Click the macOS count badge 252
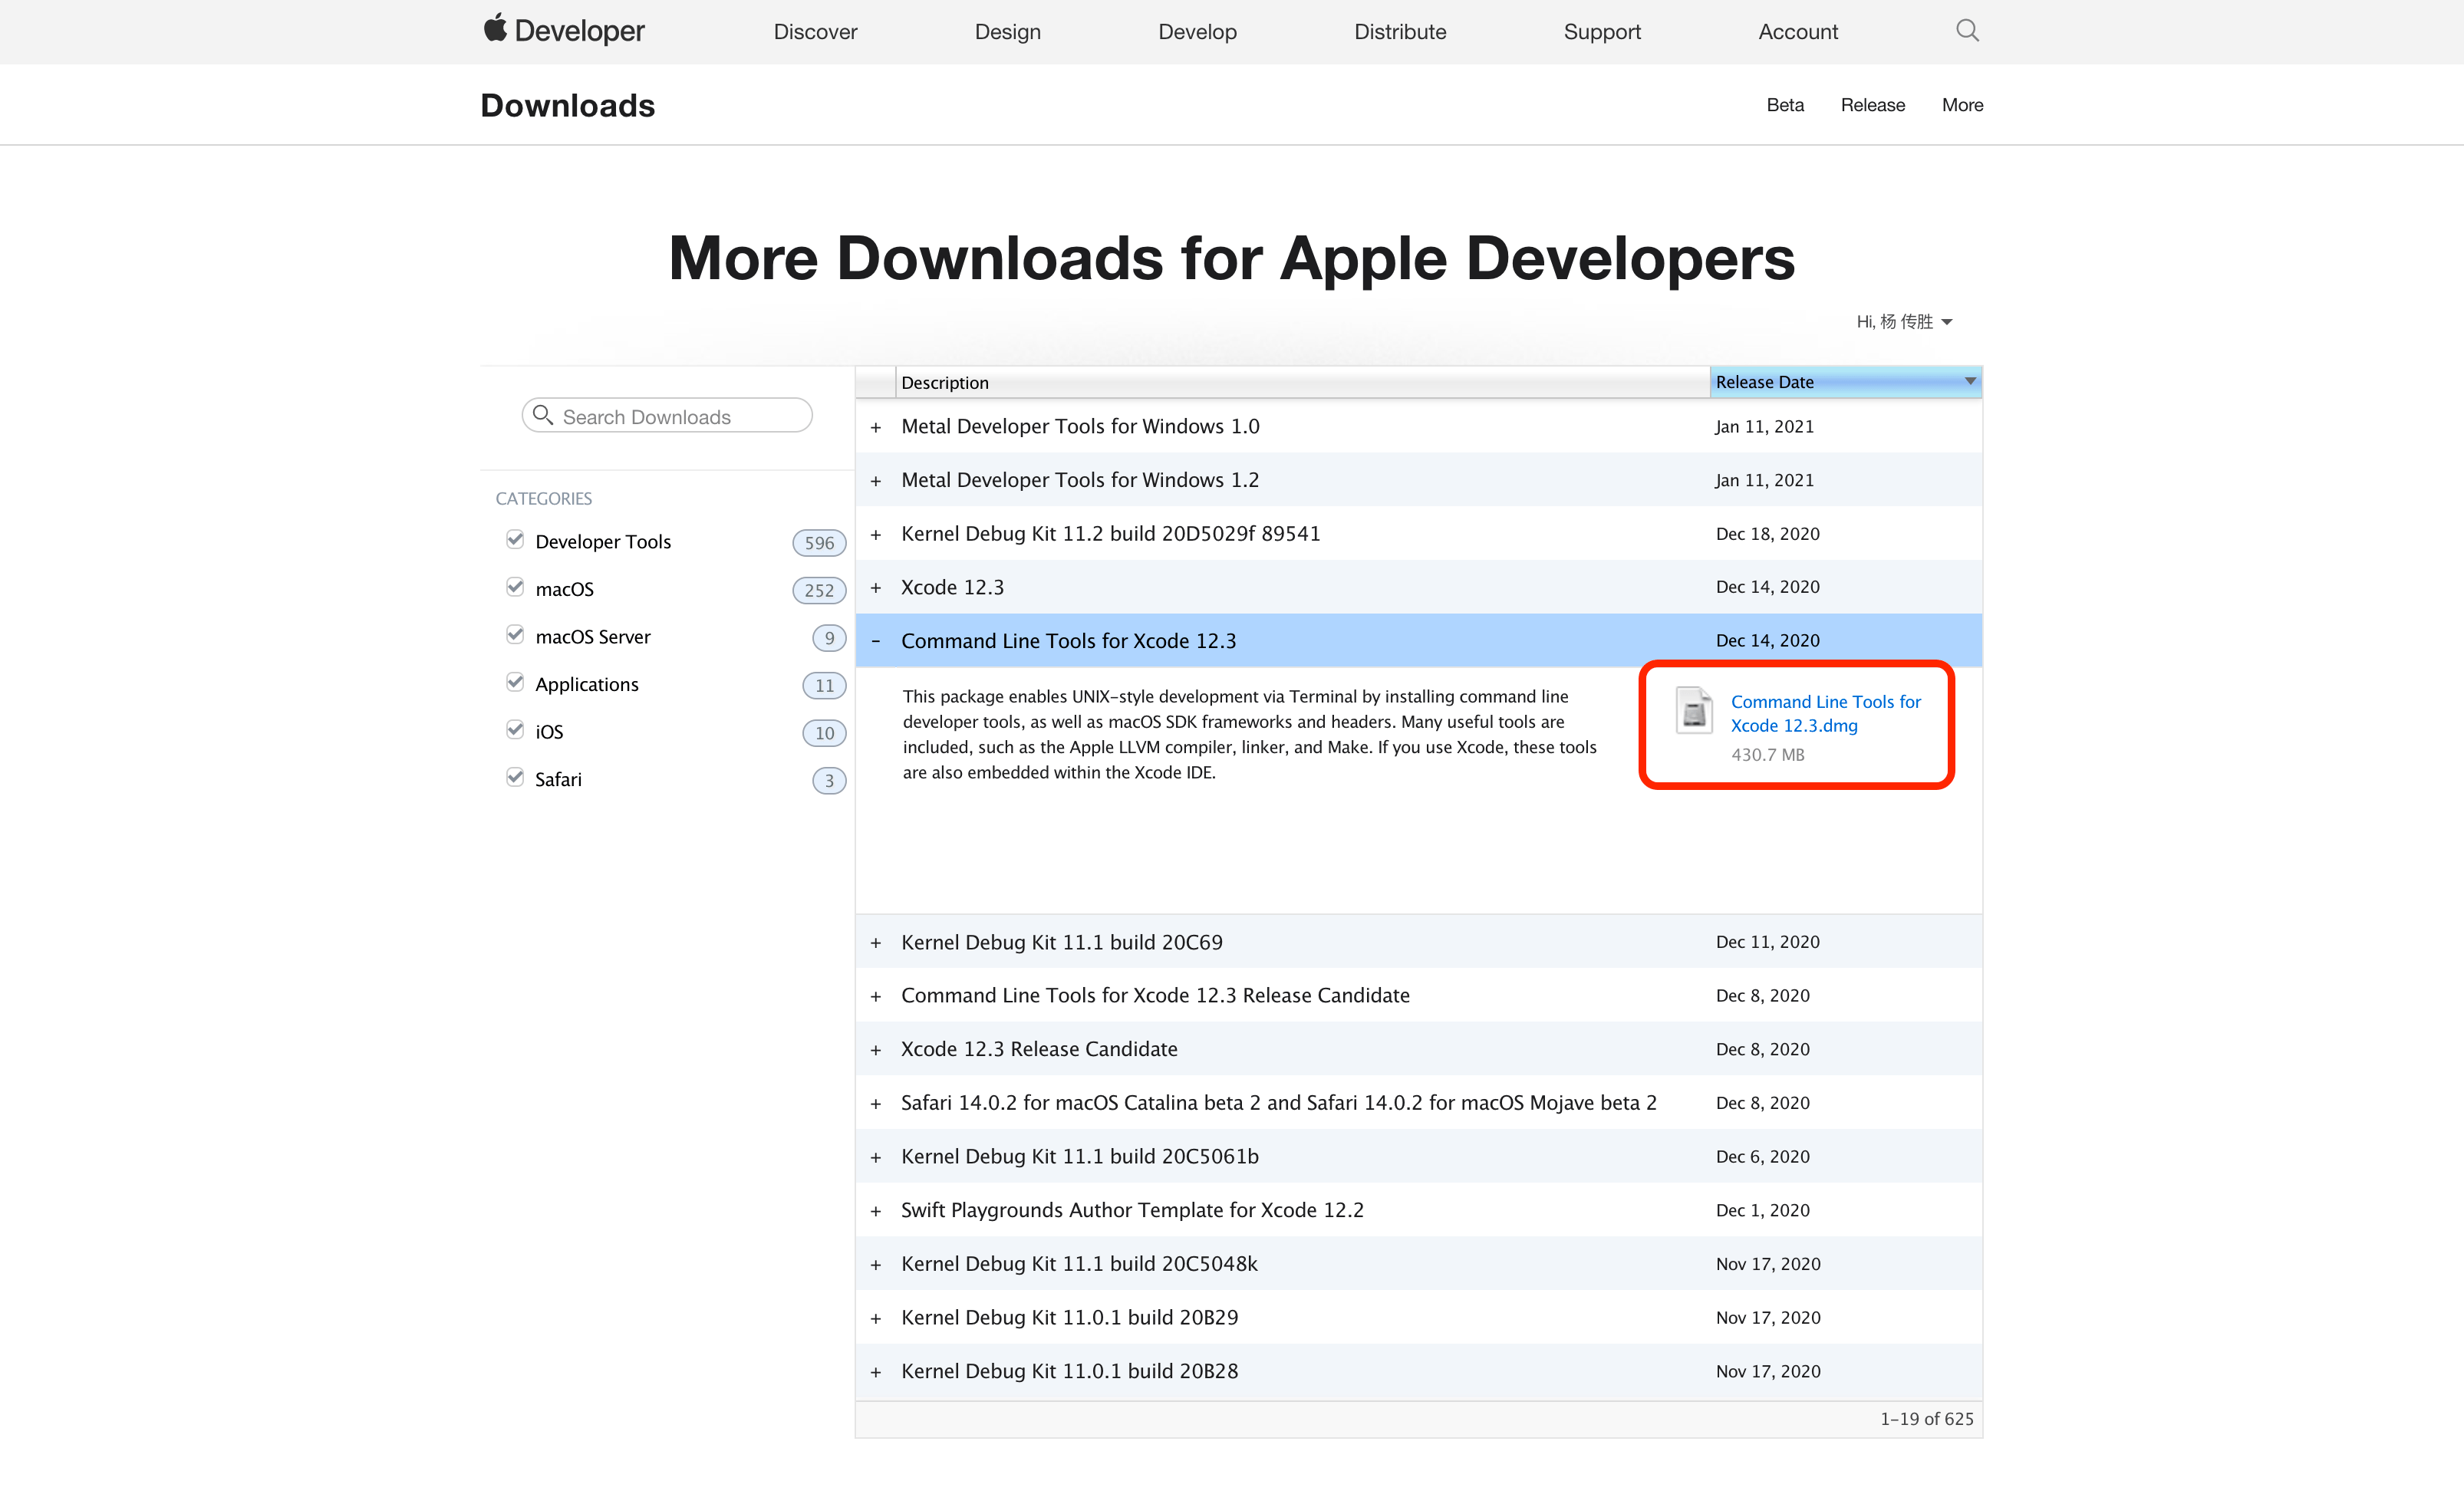 (x=819, y=590)
